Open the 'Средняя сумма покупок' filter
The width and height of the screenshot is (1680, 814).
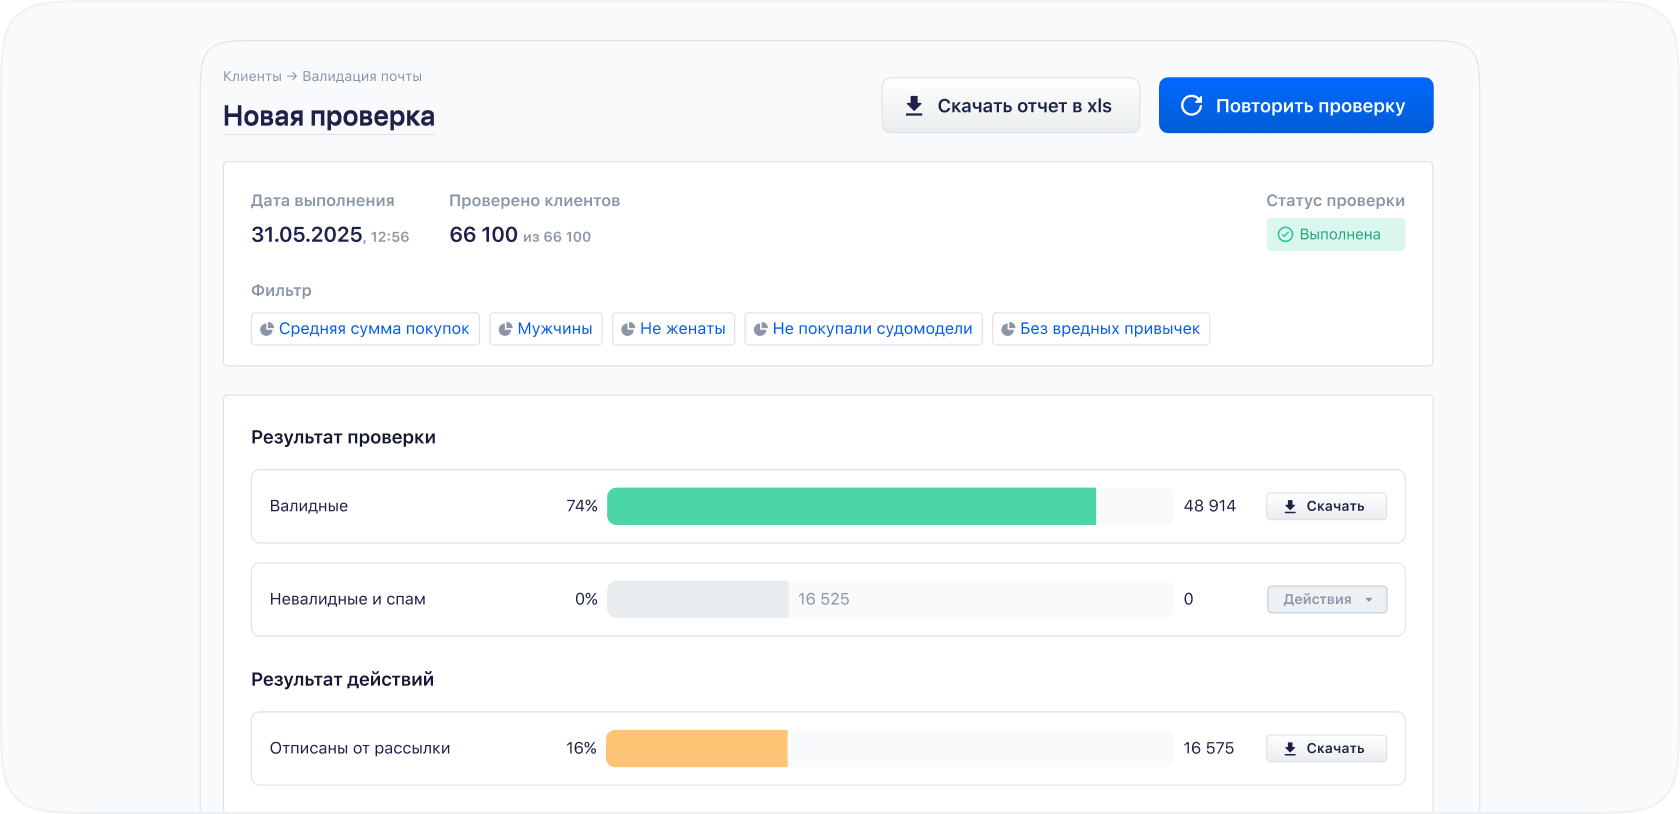coord(365,329)
